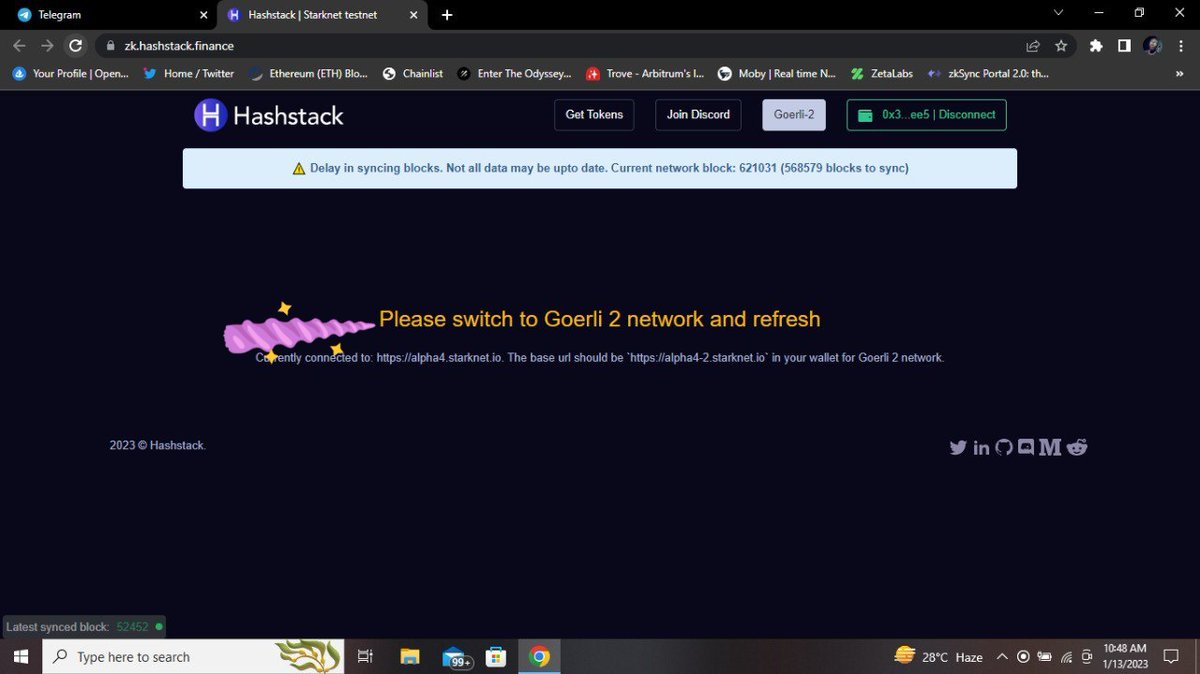Viewport: 1200px width, 674px height.
Task: Open the 10:48 AM clock calendar
Action: (x=1125, y=657)
